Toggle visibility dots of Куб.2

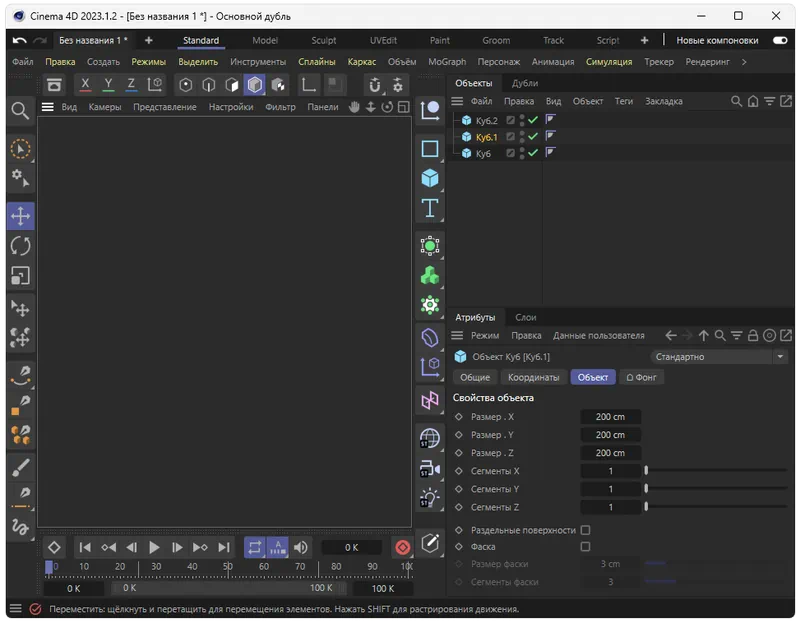tap(521, 120)
